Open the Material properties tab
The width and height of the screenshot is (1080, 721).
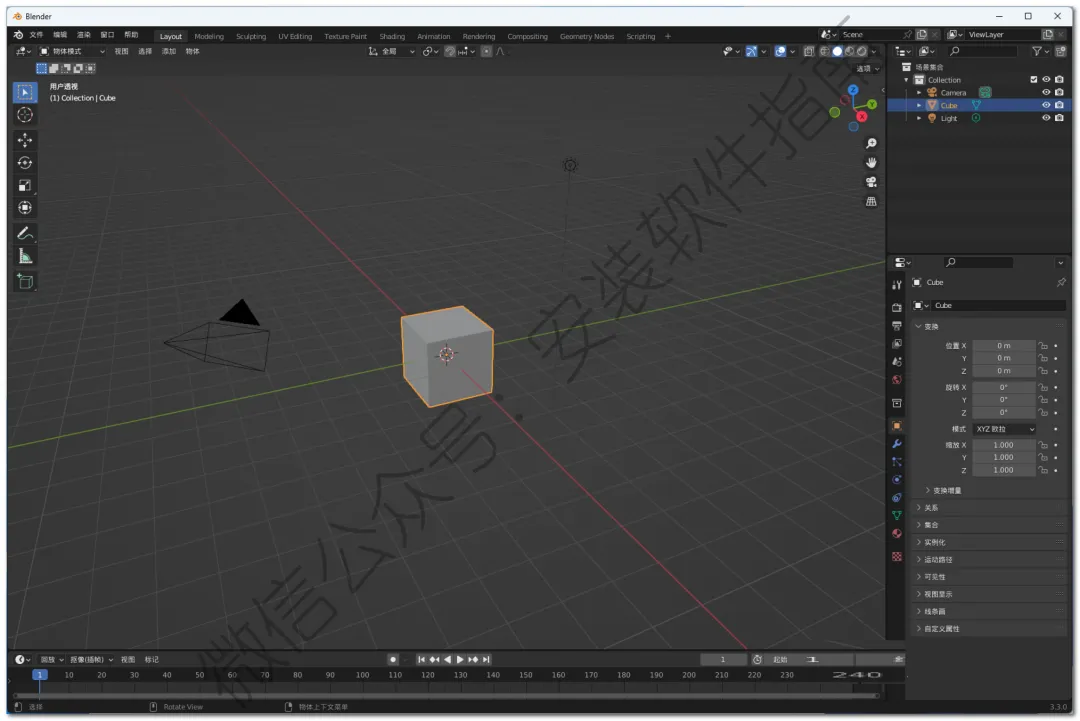point(897,534)
